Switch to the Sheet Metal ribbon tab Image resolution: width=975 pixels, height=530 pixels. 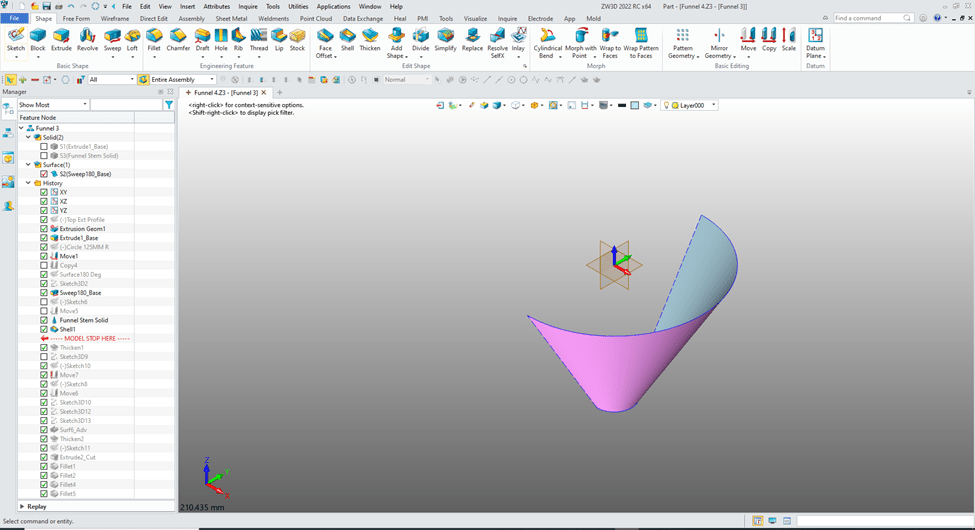tap(231, 19)
